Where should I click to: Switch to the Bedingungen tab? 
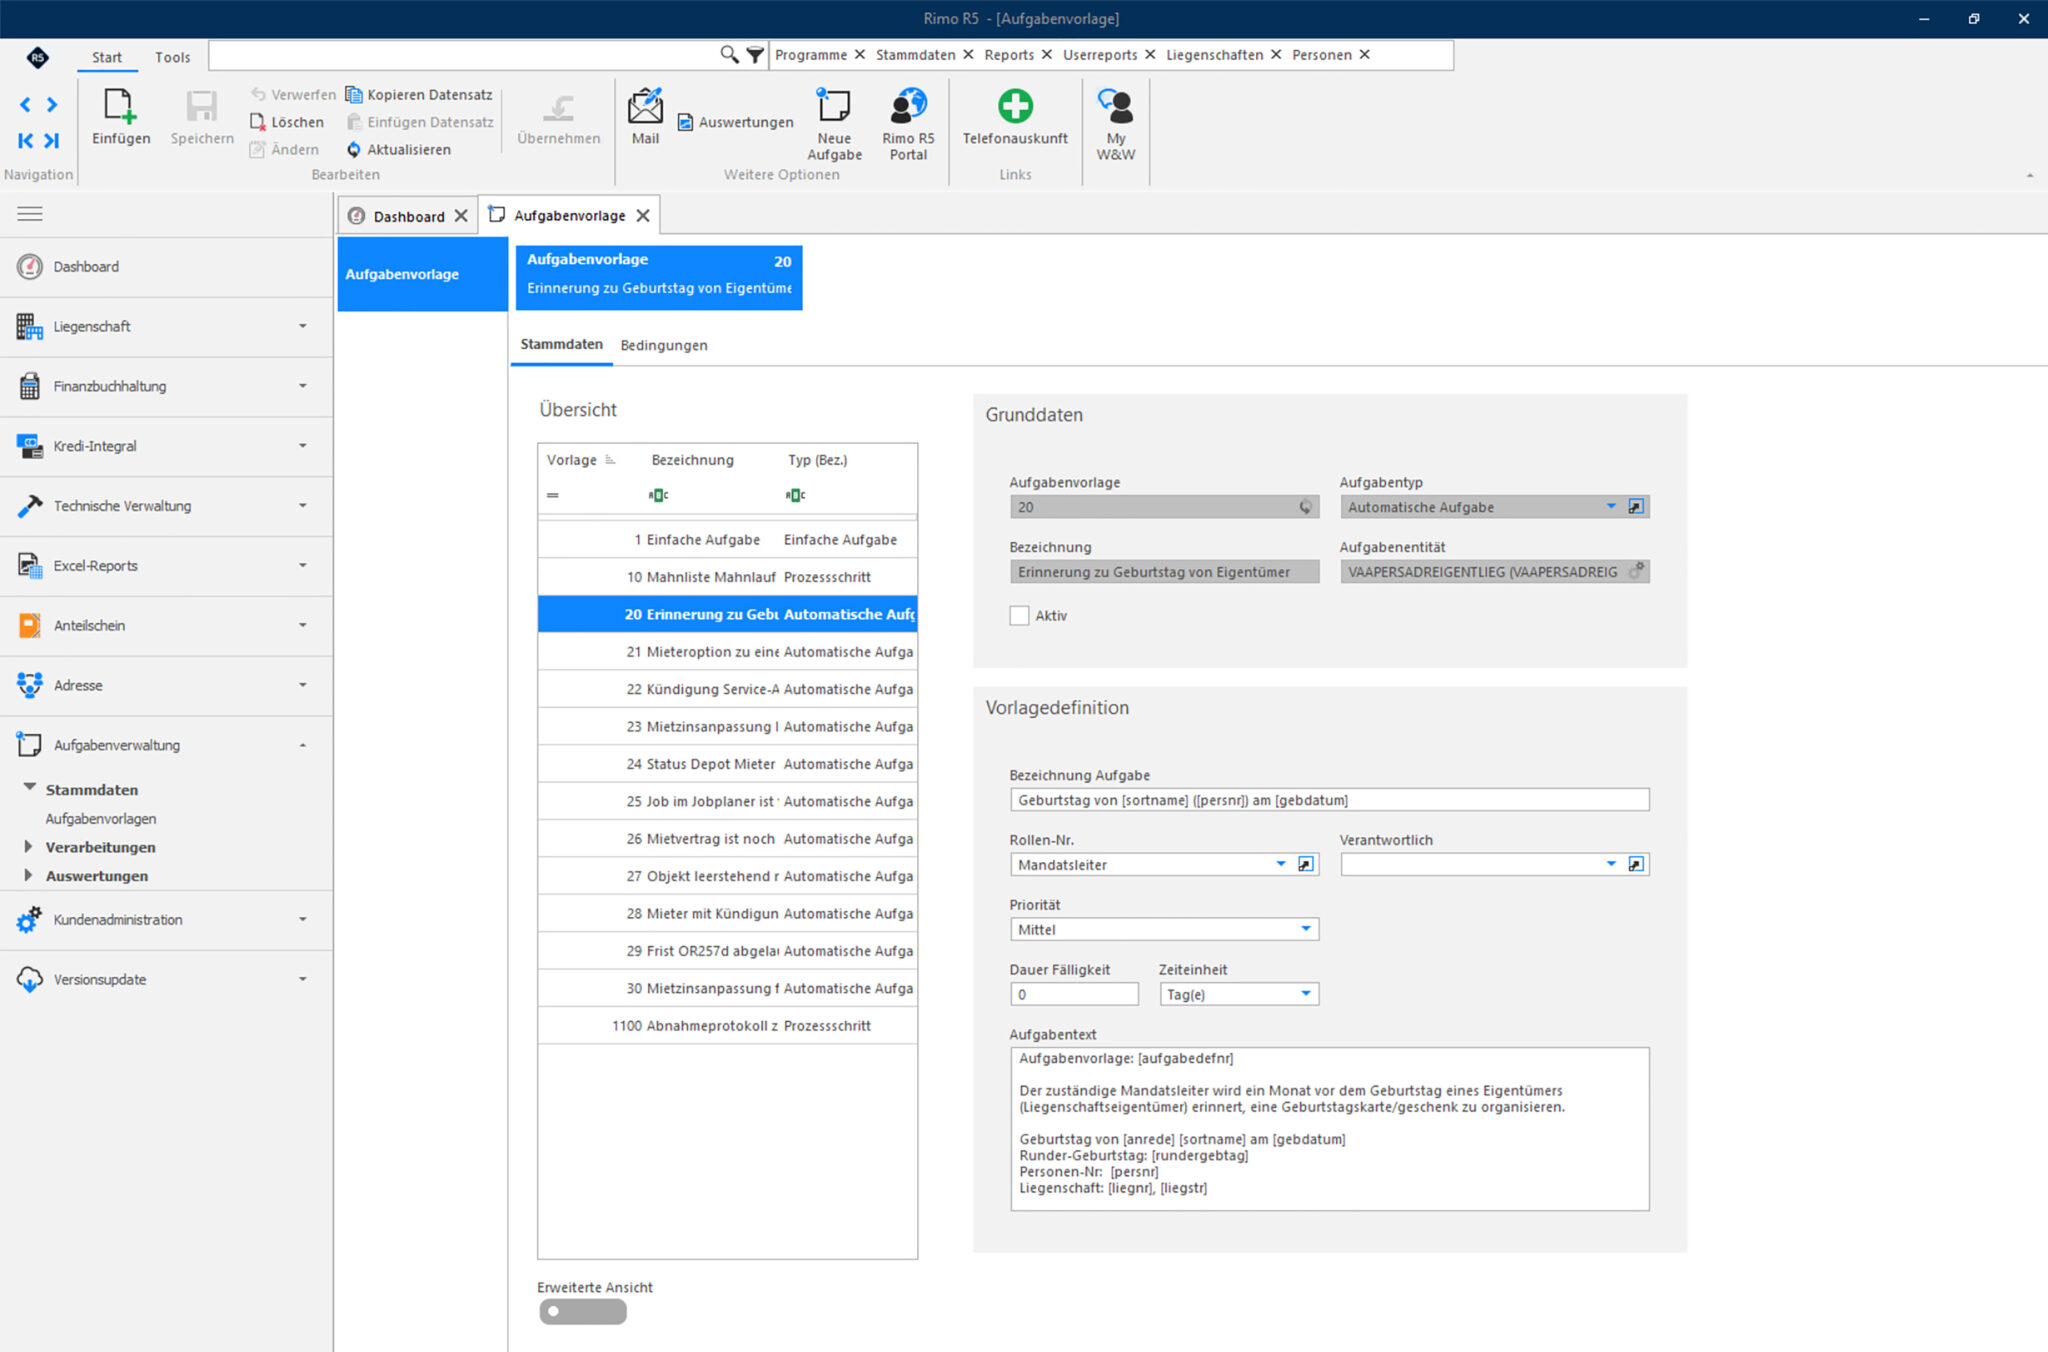point(663,345)
